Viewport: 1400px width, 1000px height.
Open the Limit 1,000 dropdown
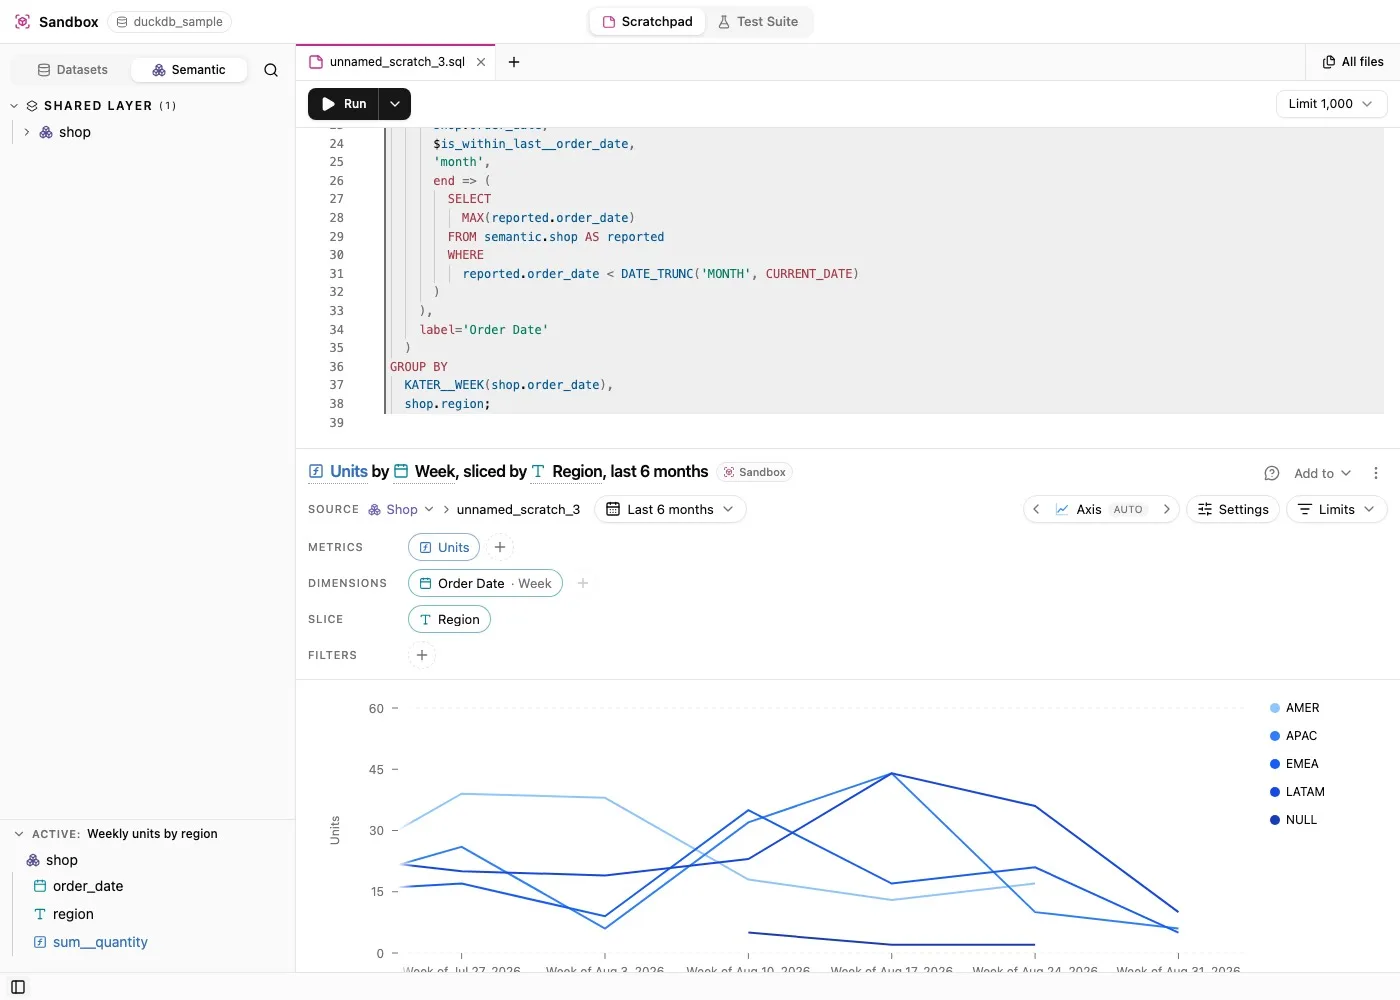pyautogui.click(x=1331, y=104)
